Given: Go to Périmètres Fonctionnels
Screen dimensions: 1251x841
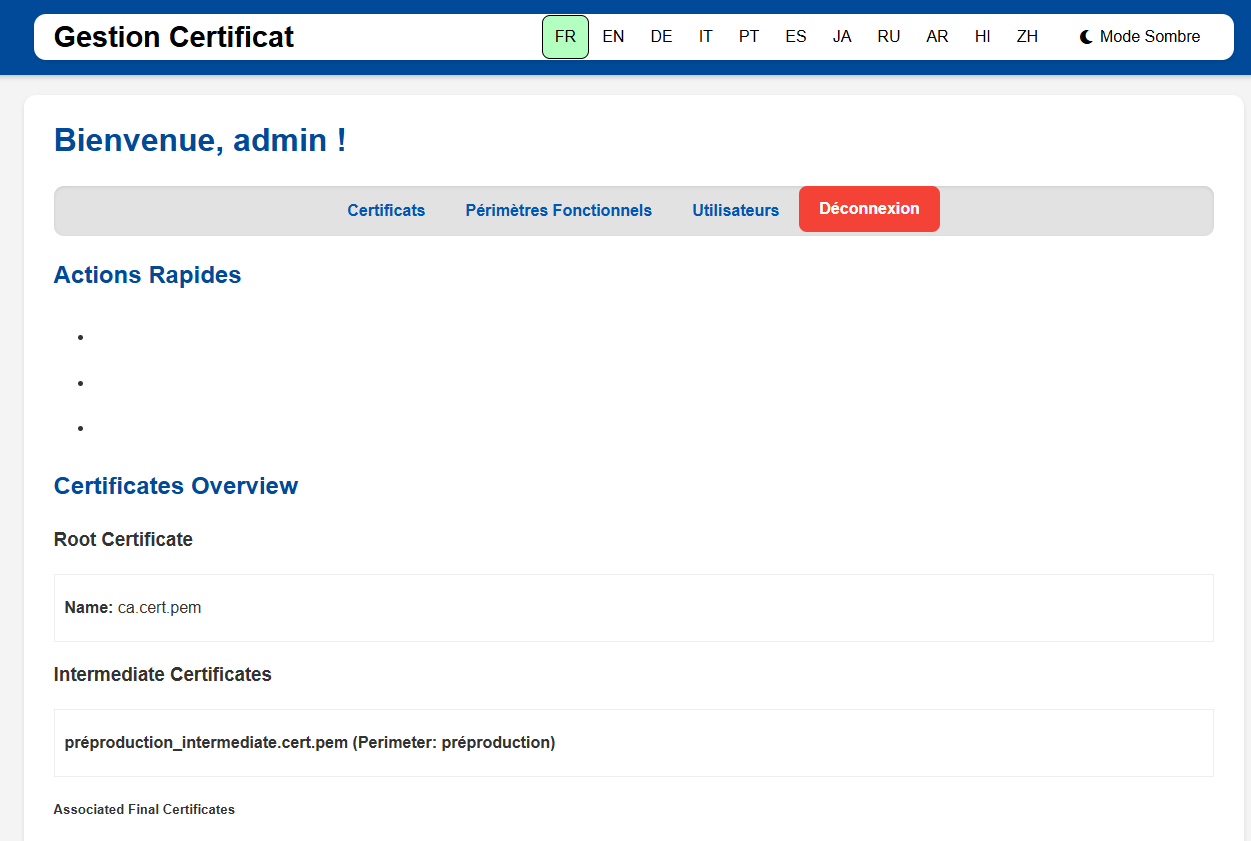Looking at the screenshot, I should (x=558, y=211).
